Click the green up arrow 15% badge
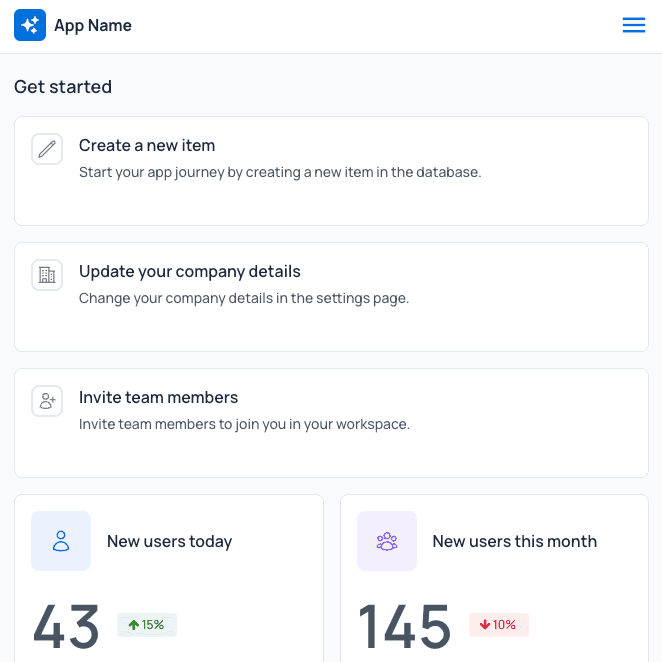 click(x=147, y=625)
